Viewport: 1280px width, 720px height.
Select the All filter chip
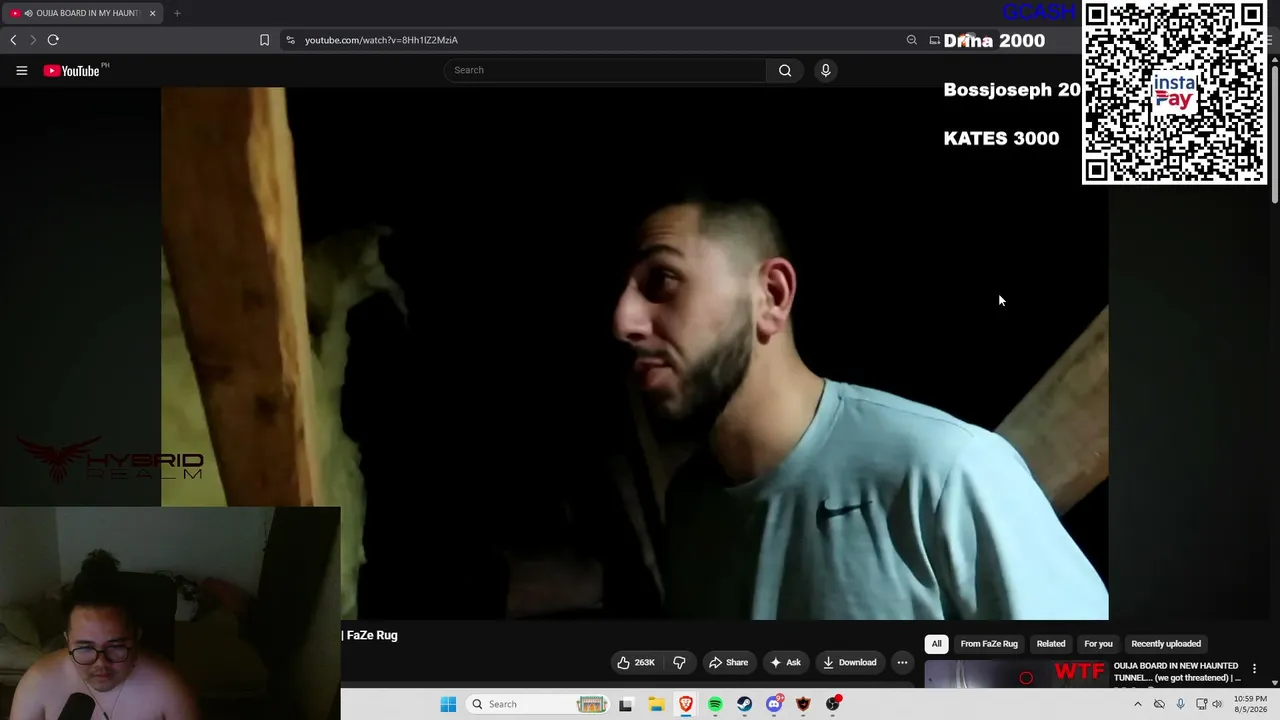936,644
